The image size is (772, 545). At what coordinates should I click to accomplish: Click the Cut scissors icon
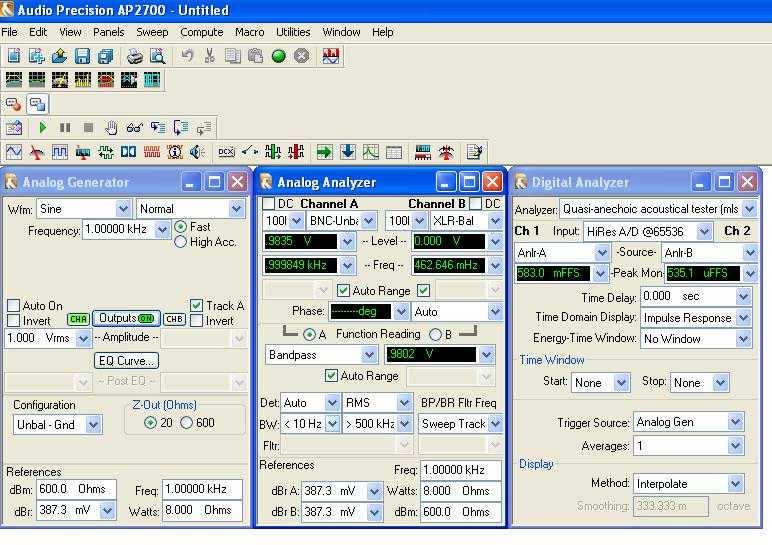pyautogui.click(x=210, y=56)
